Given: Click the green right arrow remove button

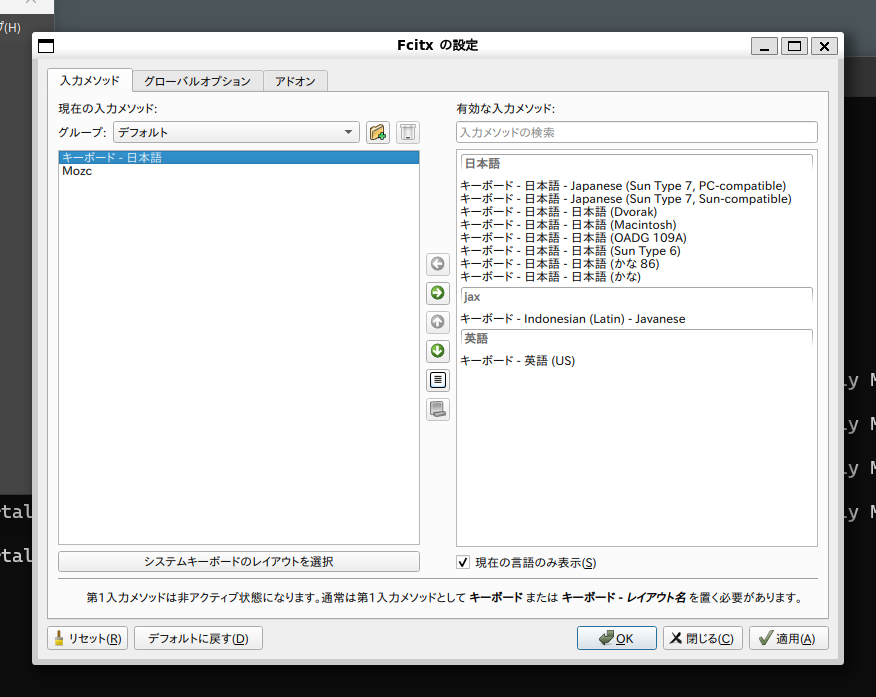Looking at the screenshot, I should click(437, 293).
